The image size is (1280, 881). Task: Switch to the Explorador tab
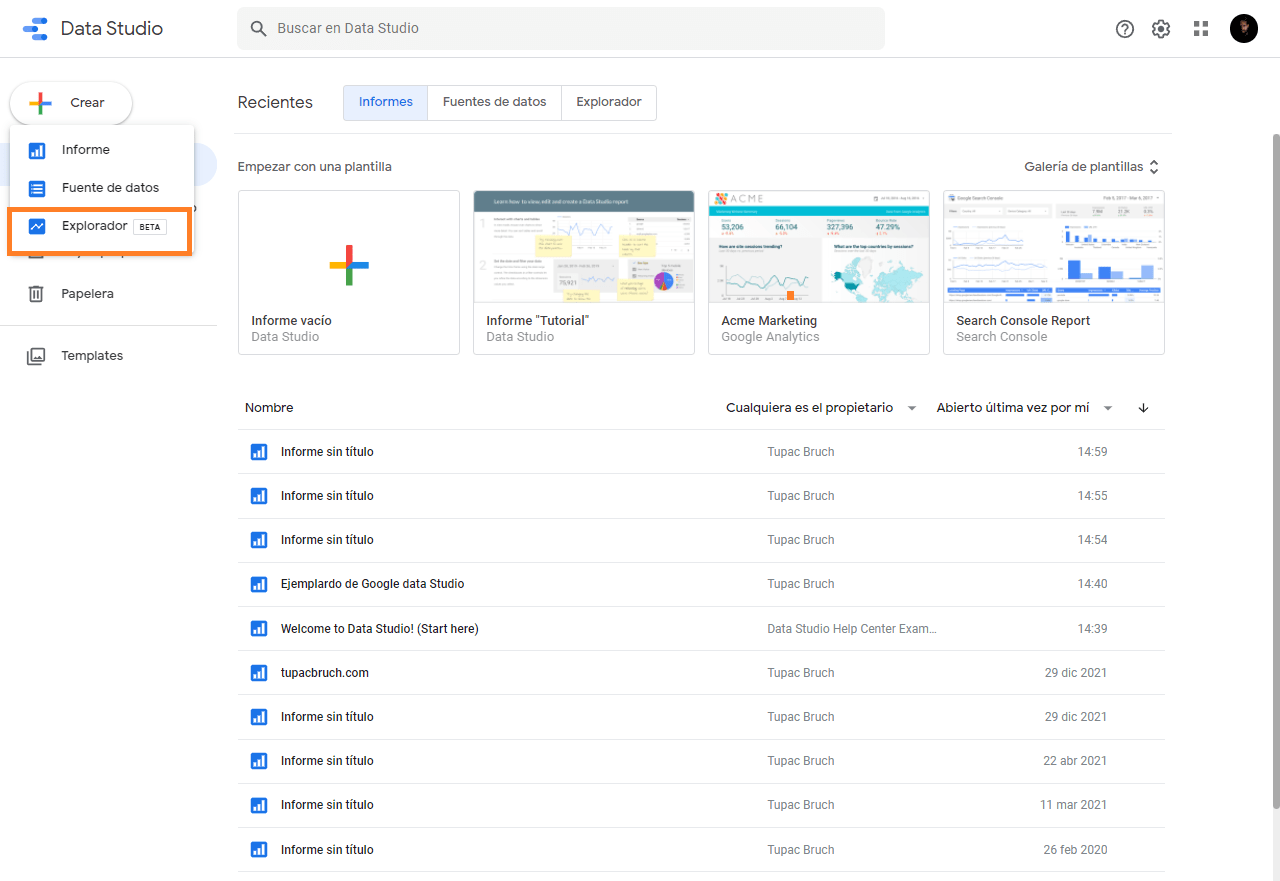coord(609,103)
